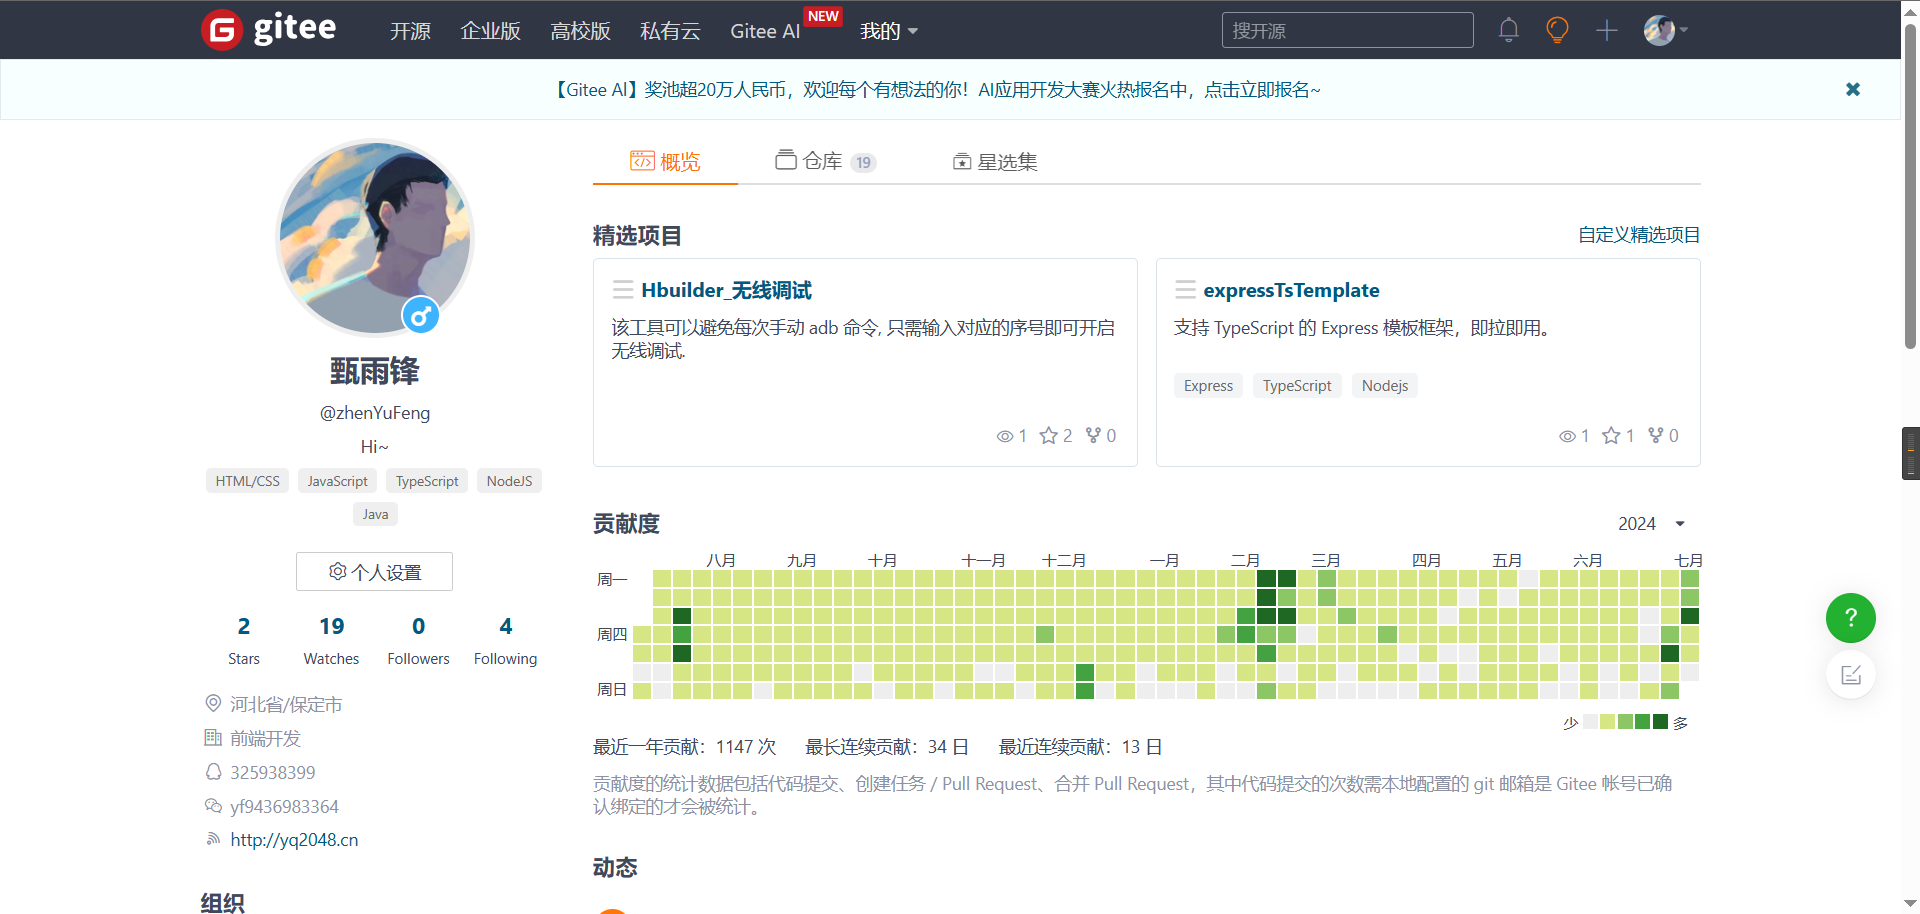Click the company icon beside 前端开发
Image resolution: width=1920 pixels, height=914 pixels.
pos(213,738)
